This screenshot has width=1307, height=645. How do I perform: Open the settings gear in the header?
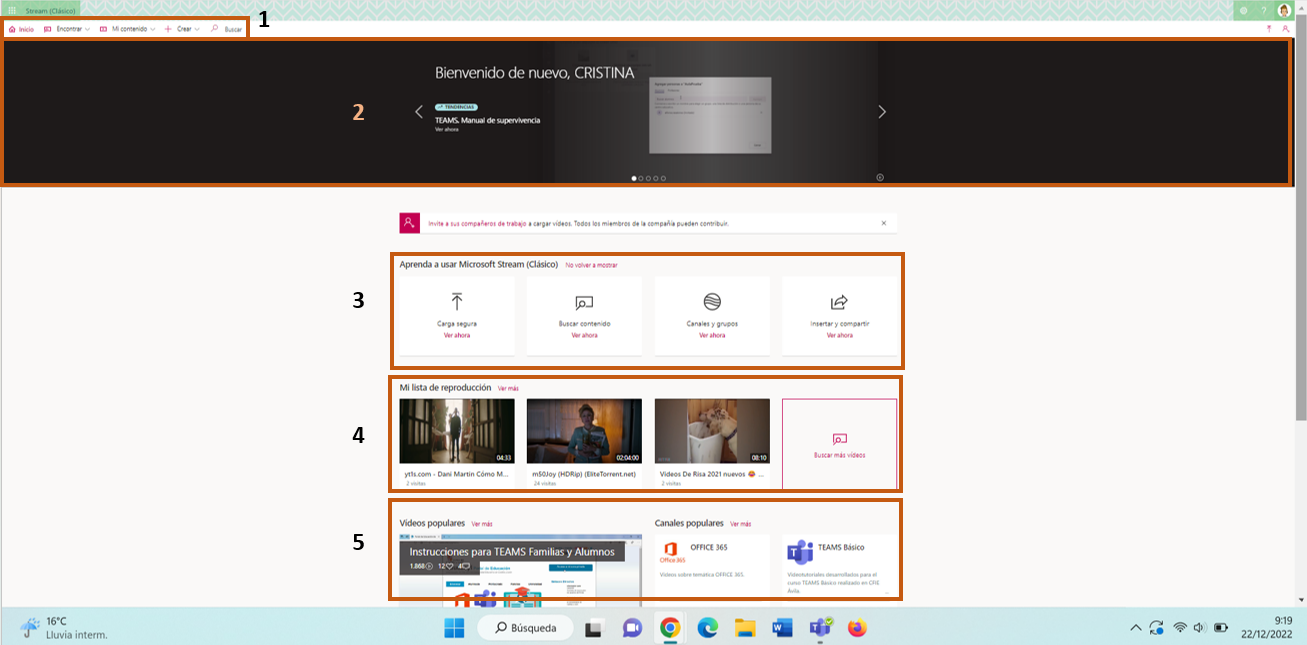click(1243, 10)
